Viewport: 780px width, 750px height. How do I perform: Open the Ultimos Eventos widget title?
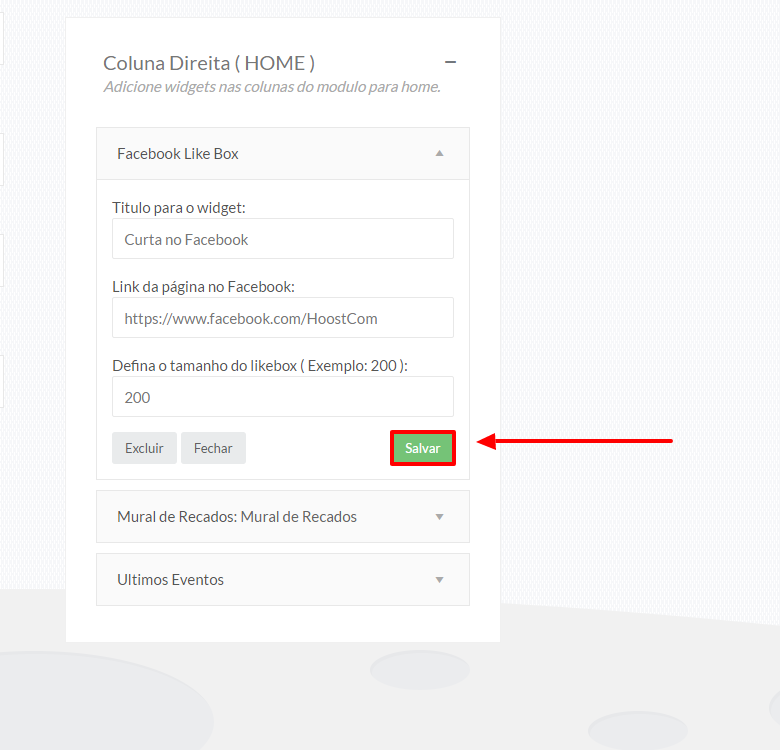[x=170, y=580]
